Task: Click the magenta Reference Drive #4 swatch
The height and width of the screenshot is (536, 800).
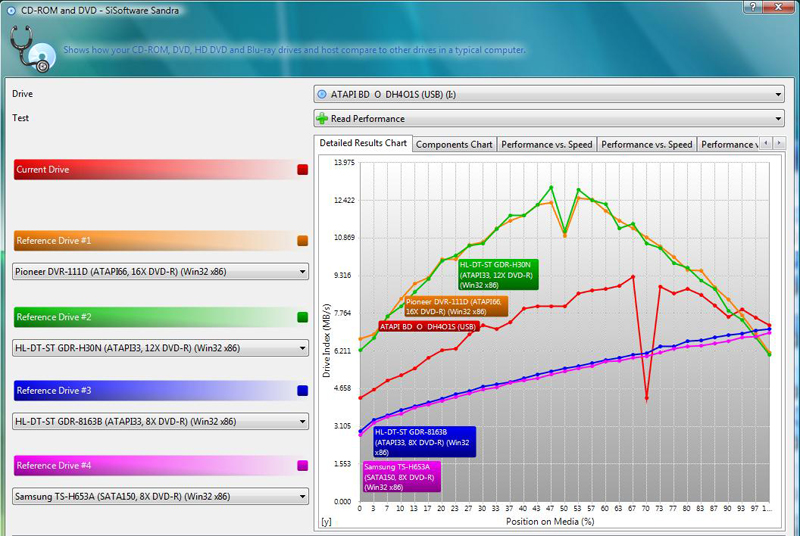Action: 303,466
